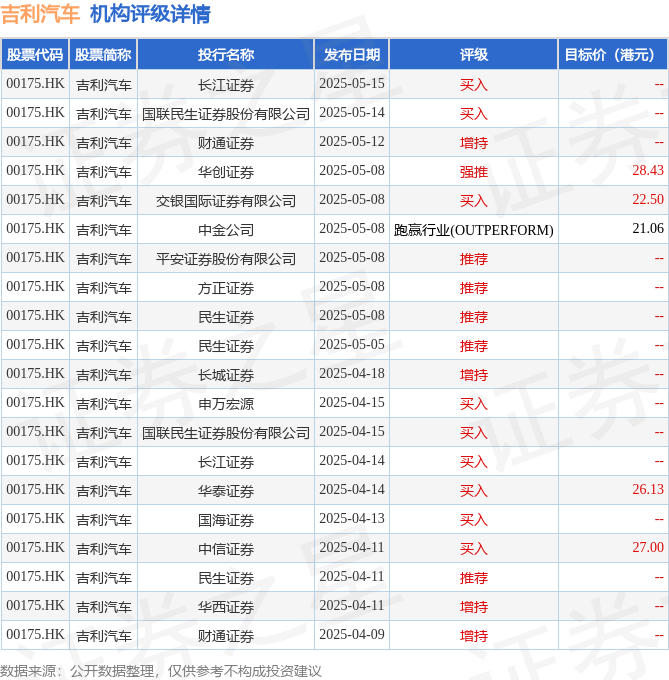The height and width of the screenshot is (680, 669).
Task: Click the date 2025-04-13
Action: (352, 519)
